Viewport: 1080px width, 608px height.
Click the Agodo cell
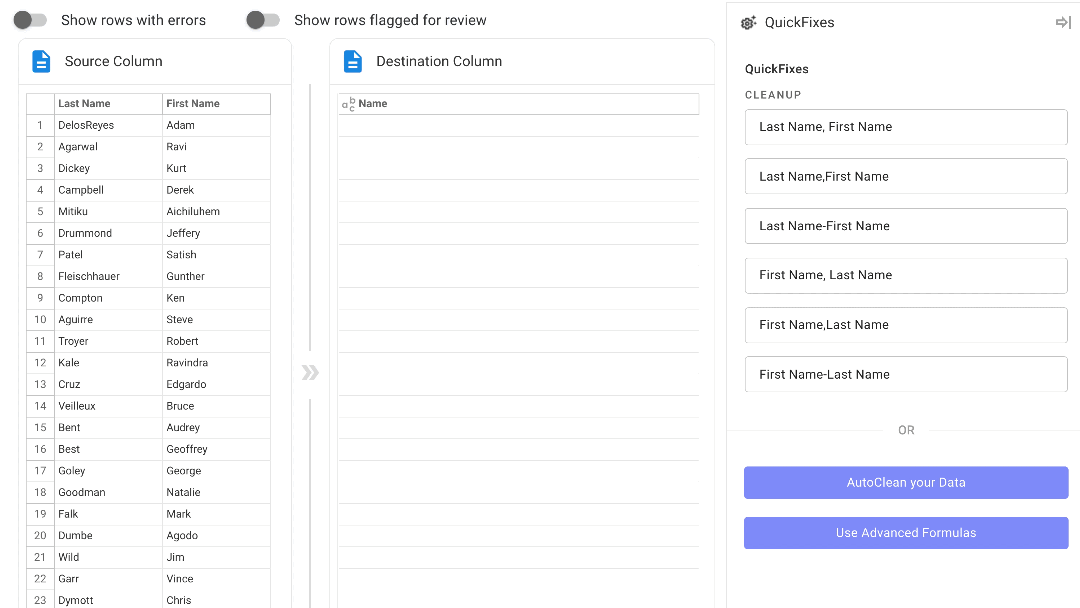point(216,536)
